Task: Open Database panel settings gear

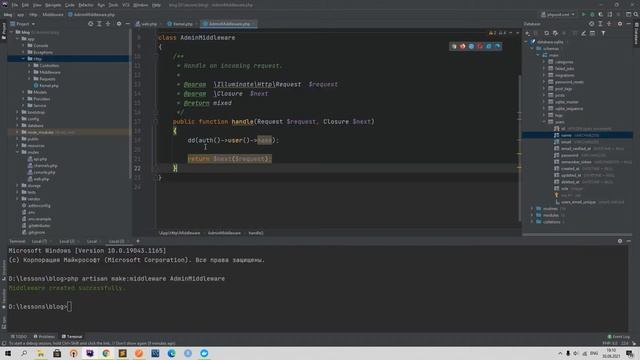Action: point(620,24)
